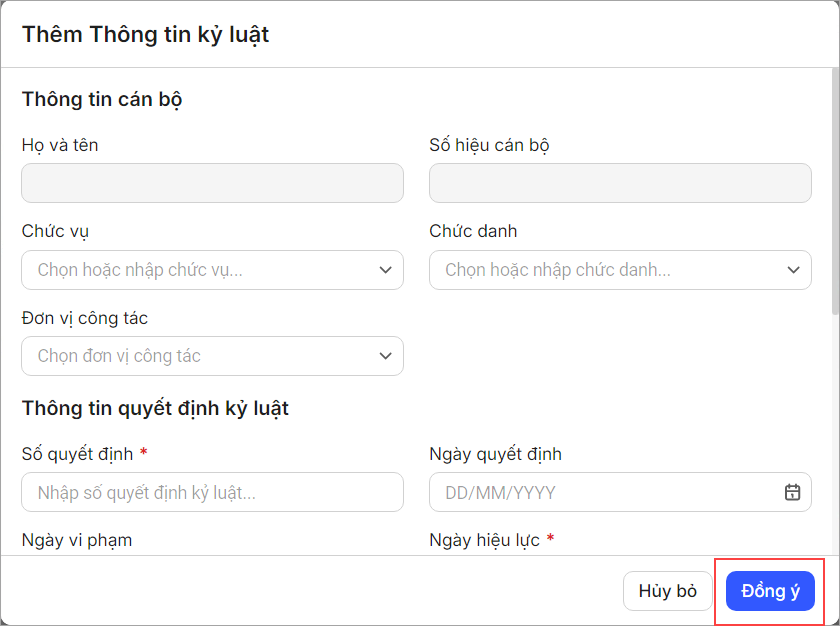The image size is (840, 626).
Task: Click the Ngày quyết định label
Action: coord(495,454)
